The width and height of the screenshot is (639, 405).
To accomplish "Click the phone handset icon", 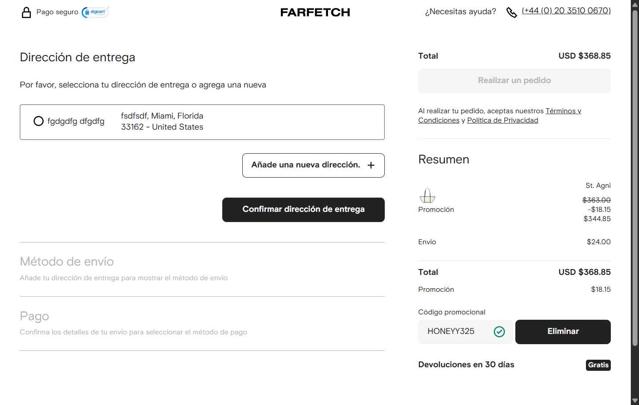I will pyautogui.click(x=512, y=13).
